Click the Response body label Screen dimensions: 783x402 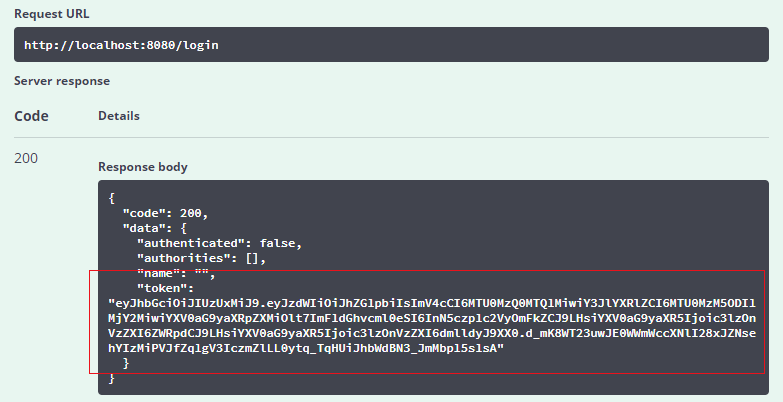point(143,167)
